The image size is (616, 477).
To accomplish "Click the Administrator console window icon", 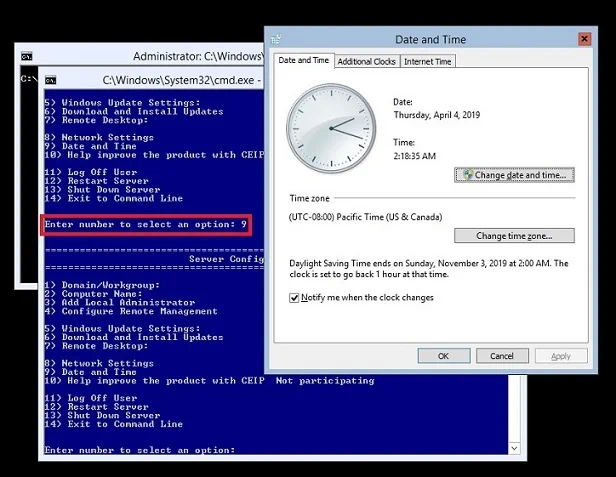I will pyautogui.click(x=28, y=57).
